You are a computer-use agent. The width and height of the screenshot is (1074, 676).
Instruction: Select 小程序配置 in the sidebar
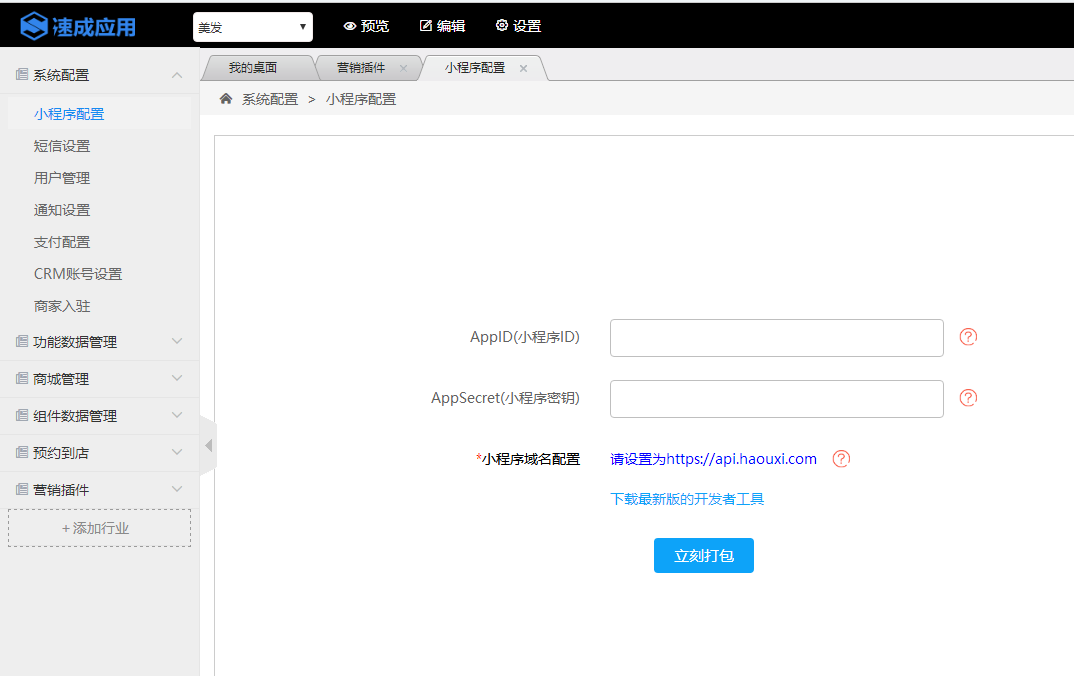pos(69,114)
